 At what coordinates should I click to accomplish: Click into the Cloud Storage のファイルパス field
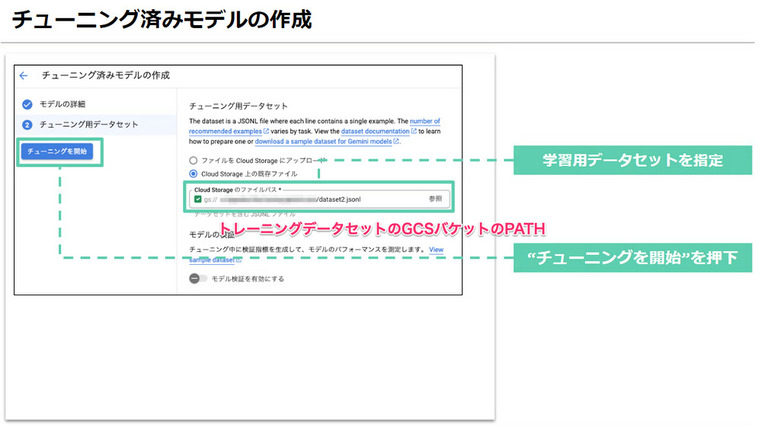pyautogui.click(x=319, y=199)
